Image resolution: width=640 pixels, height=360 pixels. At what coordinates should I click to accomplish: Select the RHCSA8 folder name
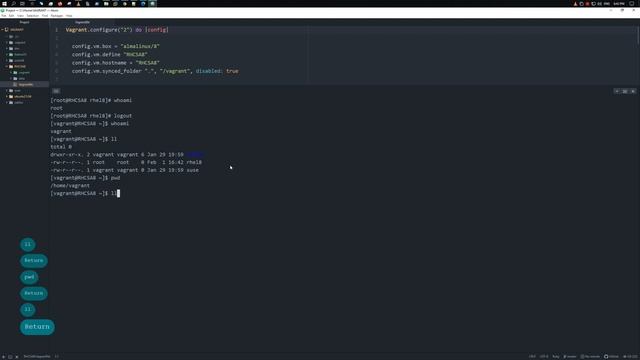(x=20, y=66)
